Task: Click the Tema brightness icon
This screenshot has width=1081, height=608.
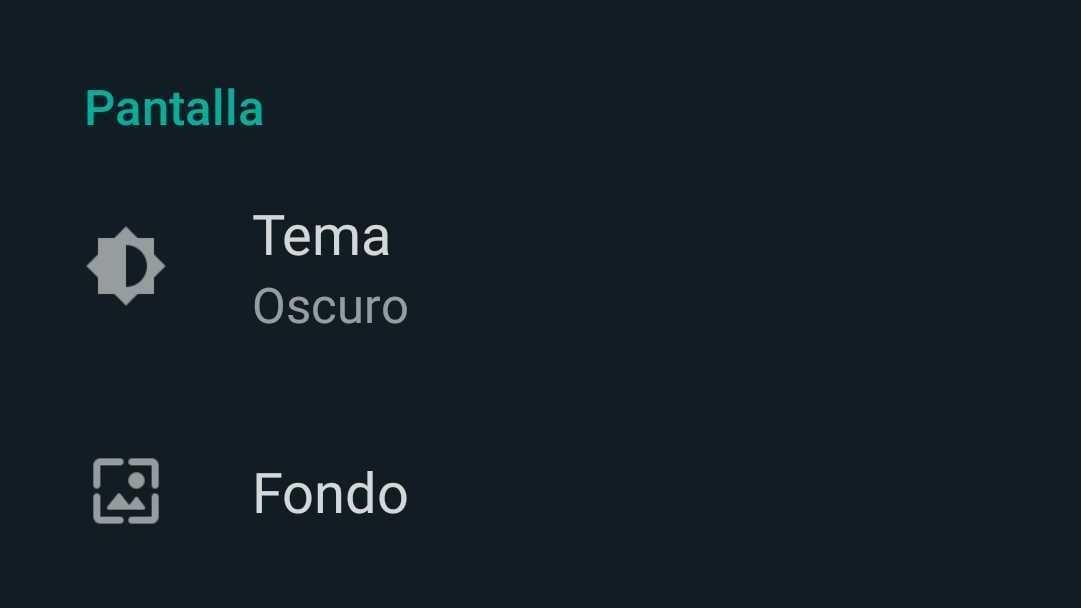Action: (x=126, y=266)
